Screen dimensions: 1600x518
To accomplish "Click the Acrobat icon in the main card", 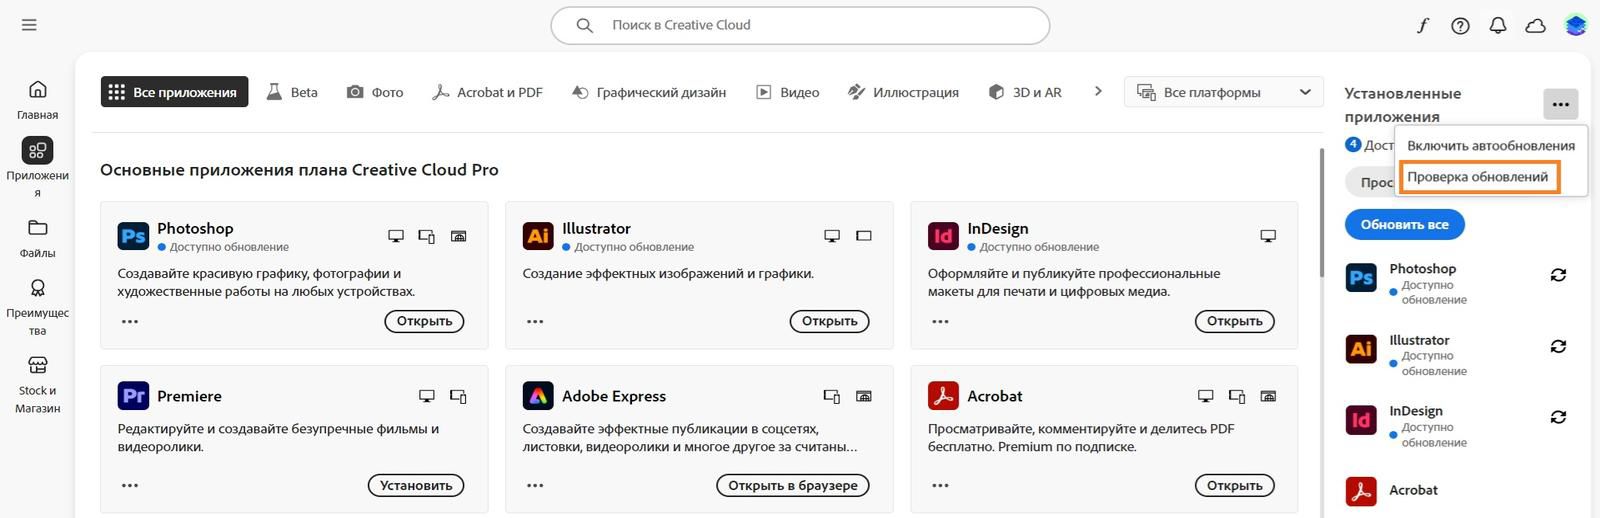I will coord(943,395).
